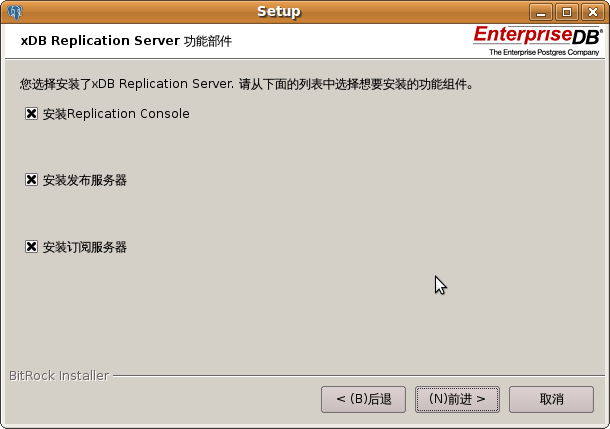This screenshot has width=610, height=429.
Task: Maximize the Setup window
Action: (x=567, y=12)
